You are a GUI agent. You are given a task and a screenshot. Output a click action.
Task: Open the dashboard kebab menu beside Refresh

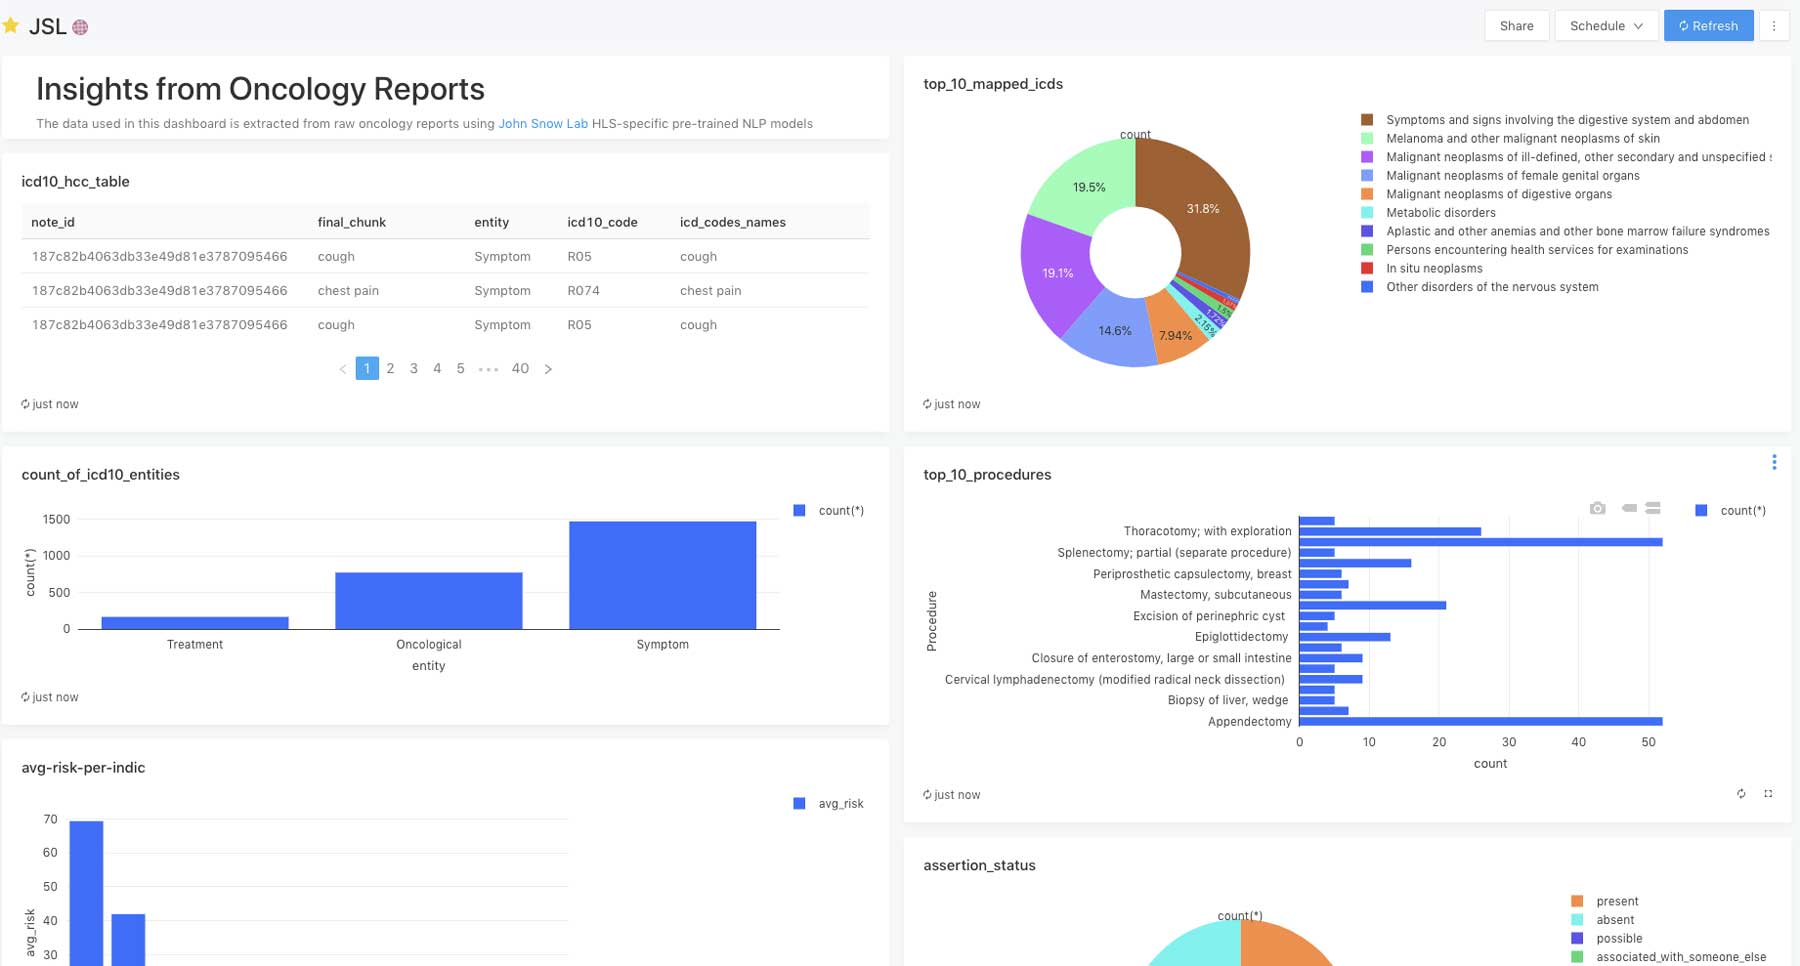point(1774,26)
